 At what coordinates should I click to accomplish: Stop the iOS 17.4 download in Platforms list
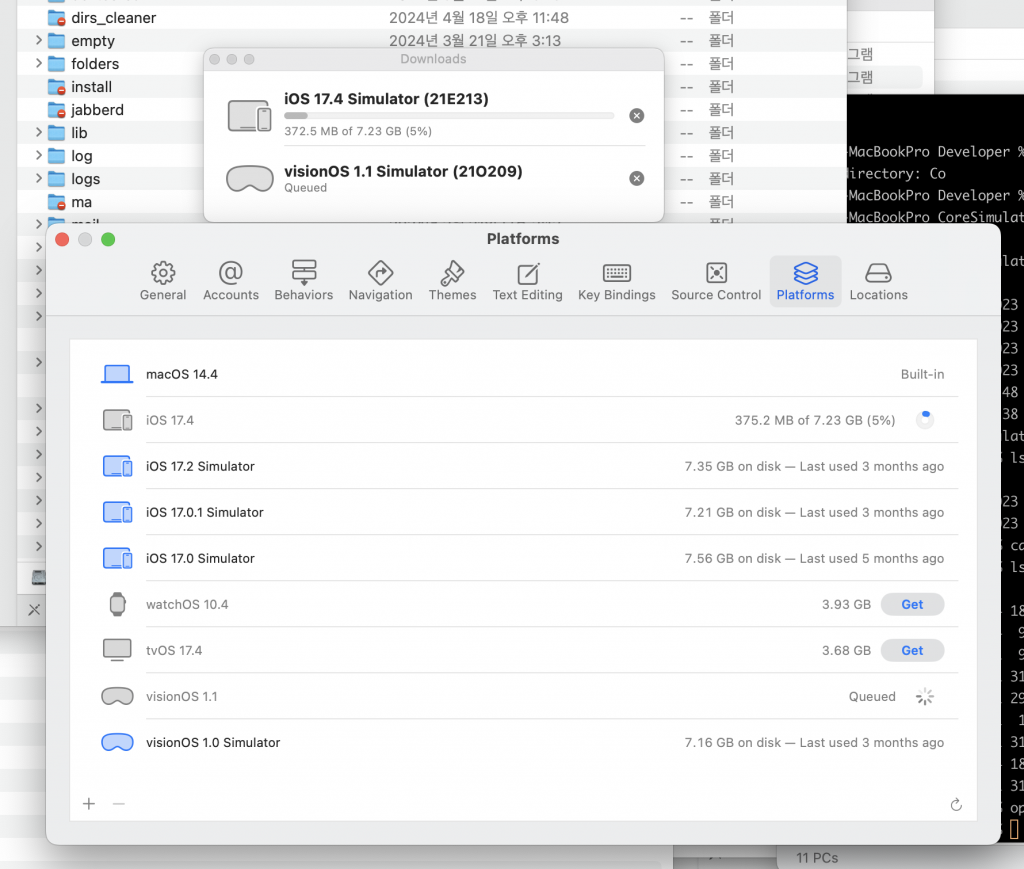pos(925,420)
